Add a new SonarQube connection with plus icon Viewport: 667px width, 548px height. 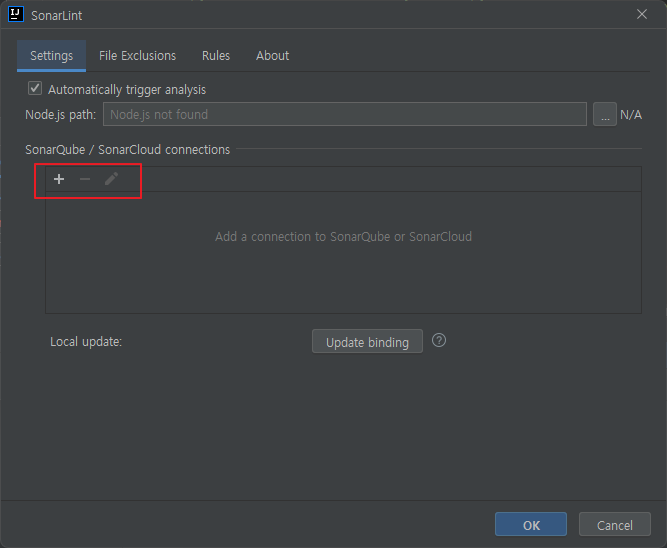point(59,179)
